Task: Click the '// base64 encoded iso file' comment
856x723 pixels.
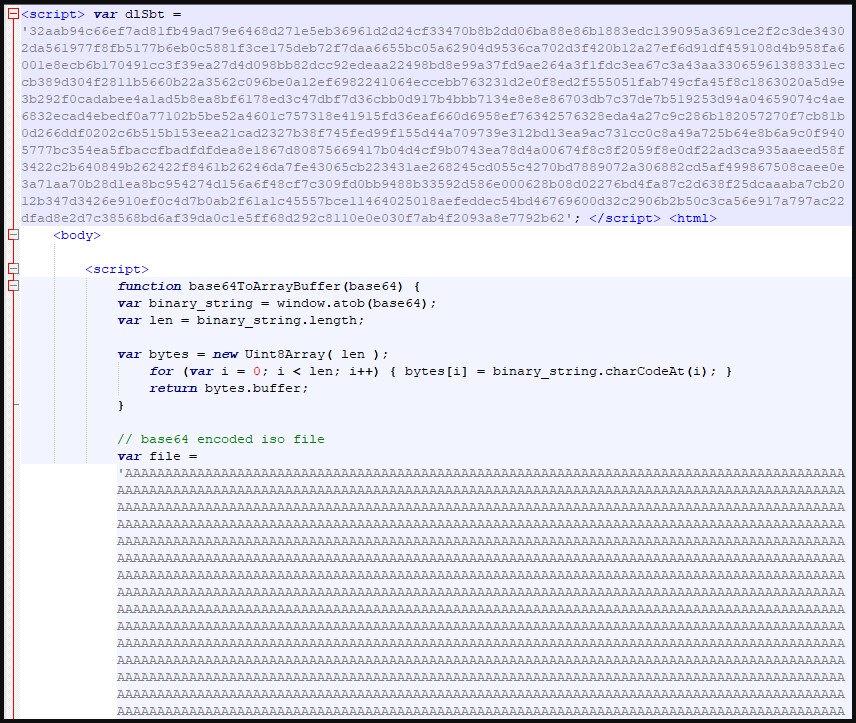Action: tap(221, 439)
